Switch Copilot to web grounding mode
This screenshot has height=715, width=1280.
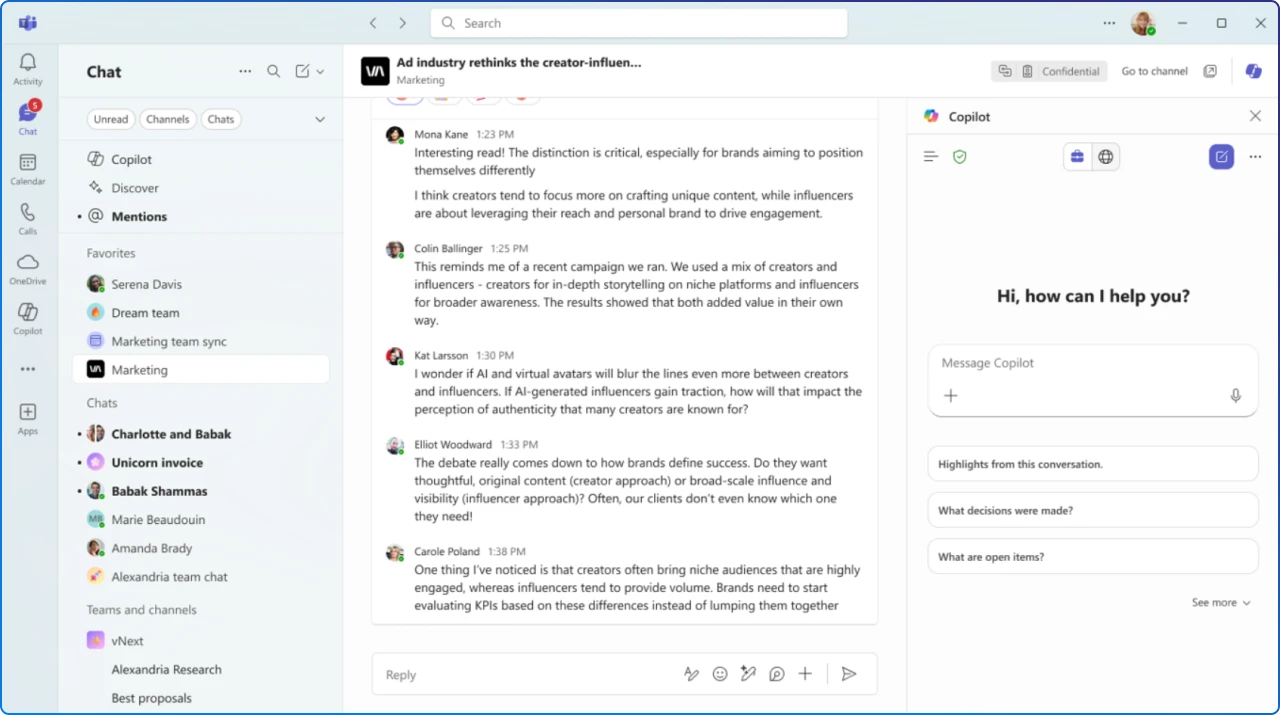[x=1105, y=156]
